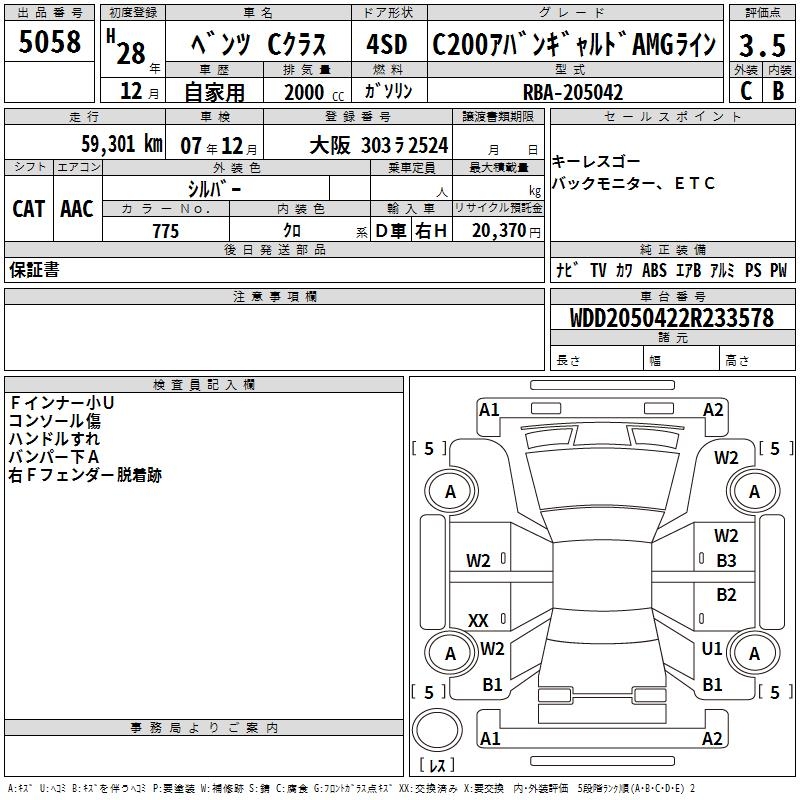Screen dimensions: 800x800
Task: Click recycle deposit 20,370円
Action: (506, 231)
